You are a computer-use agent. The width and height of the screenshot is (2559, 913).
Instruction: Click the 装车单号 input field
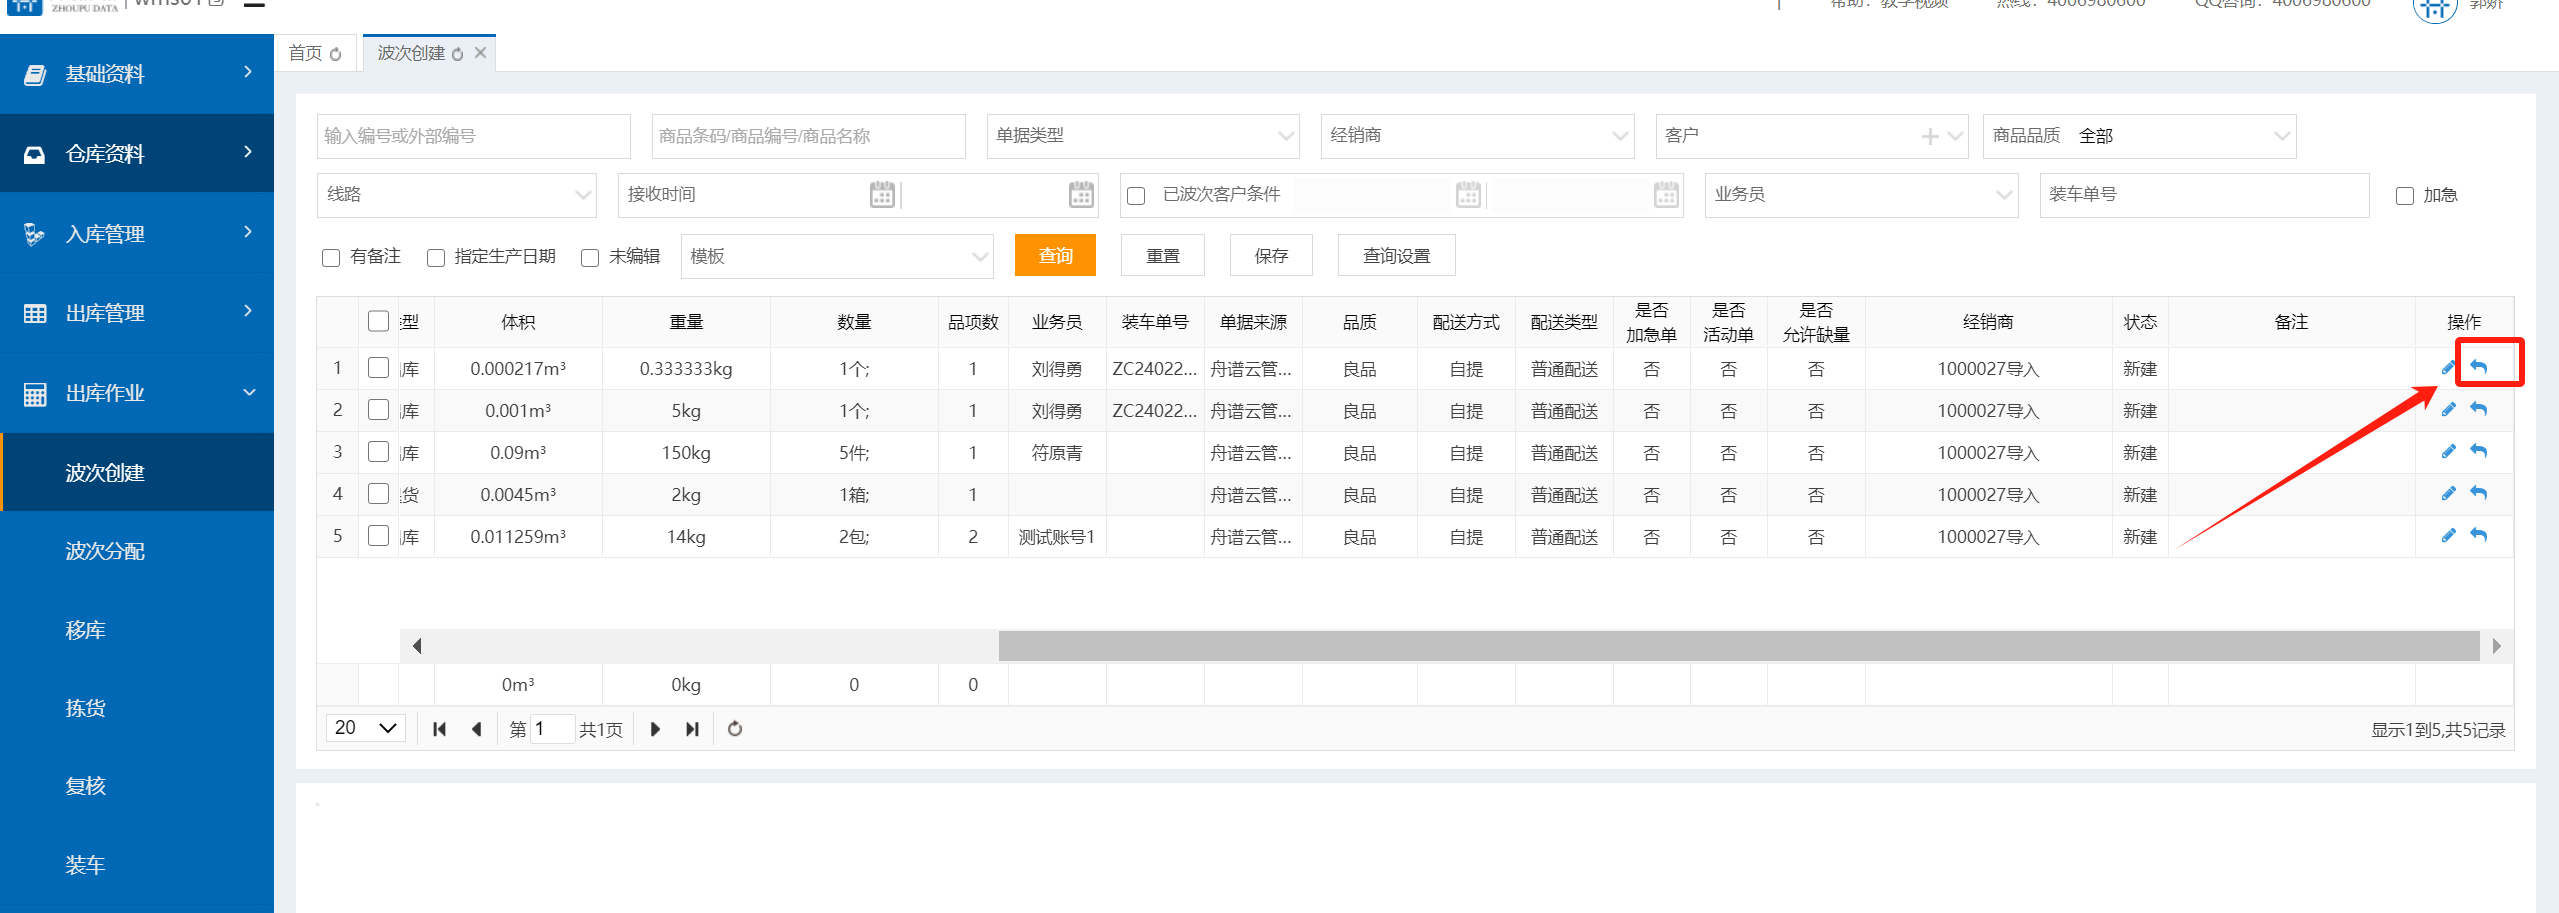pyautogui.click(x=2203, y=195)
